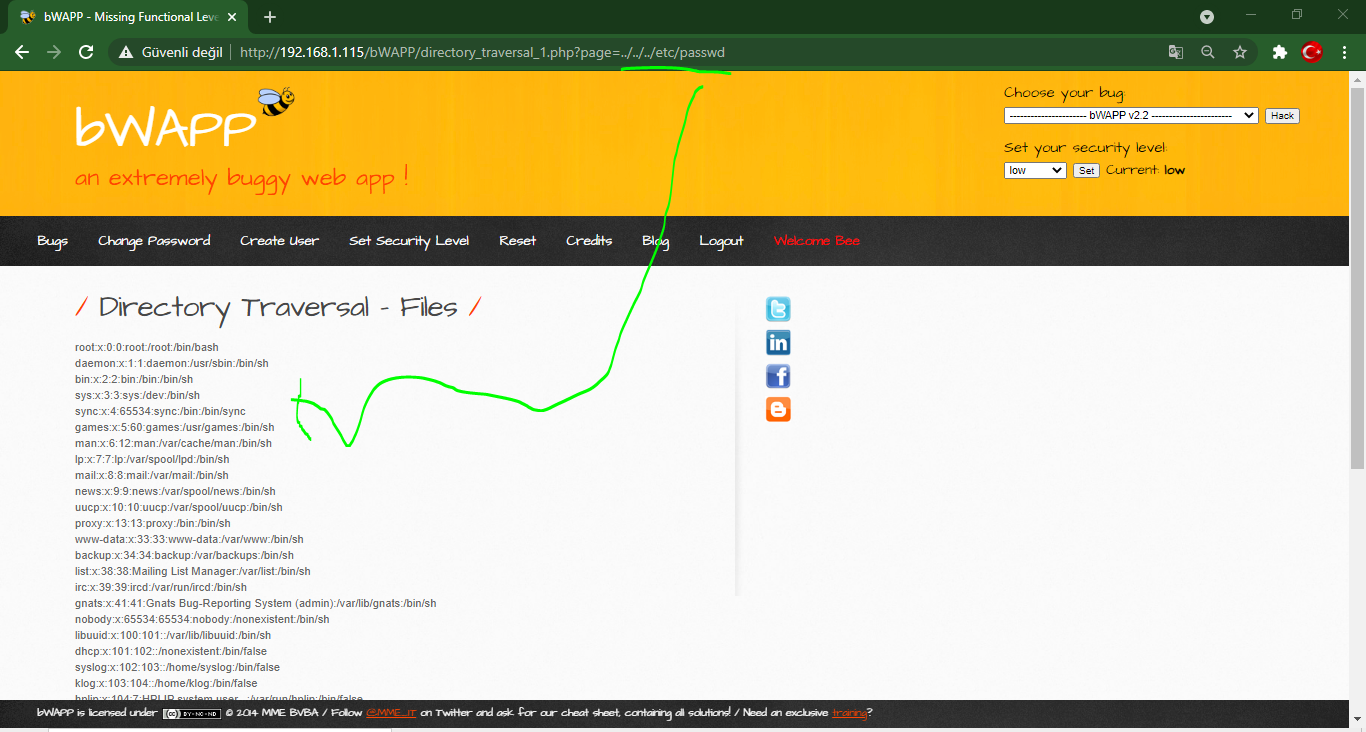Click the games:x:5:60 passwd line
This screenshot has height=732, width=1366.
click(175, 427)
